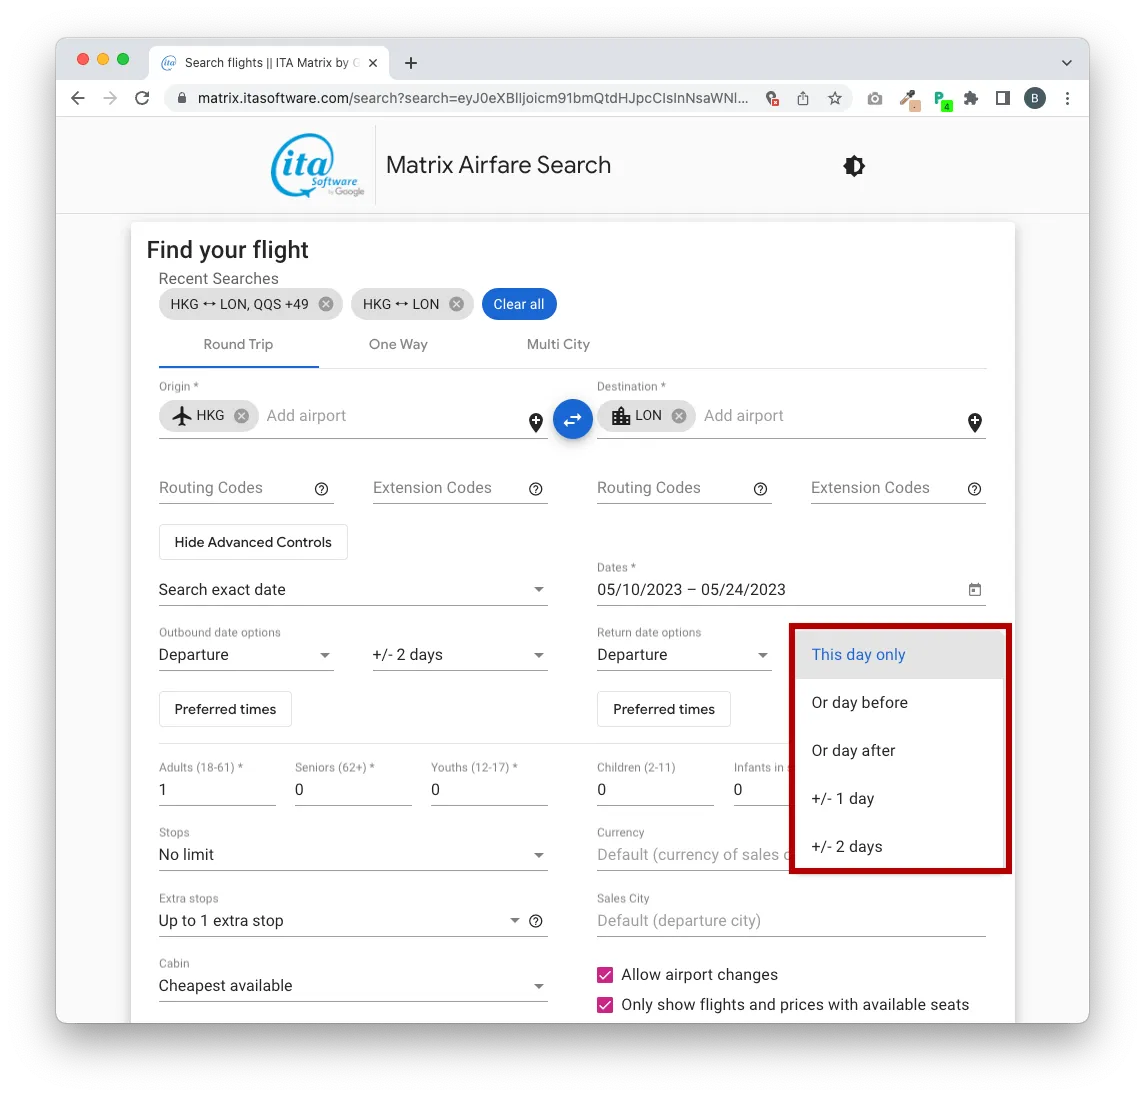The width and height of the screenshot is (1145, 1097).
Task: Open the Dates calendar picker icon
Action: tap(975, 589)
